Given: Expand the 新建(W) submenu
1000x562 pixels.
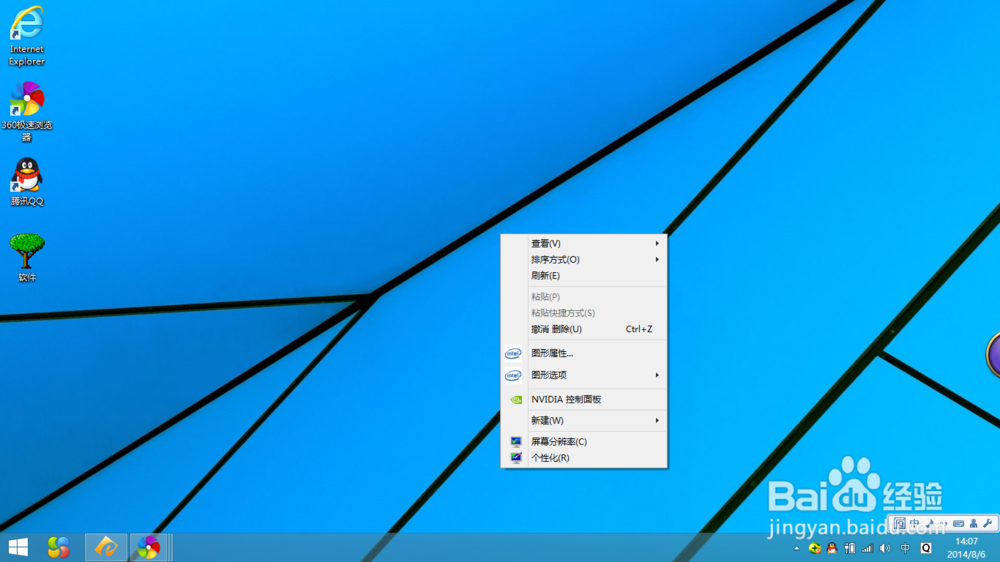Looking at the screenshot, I should point(584,420).
